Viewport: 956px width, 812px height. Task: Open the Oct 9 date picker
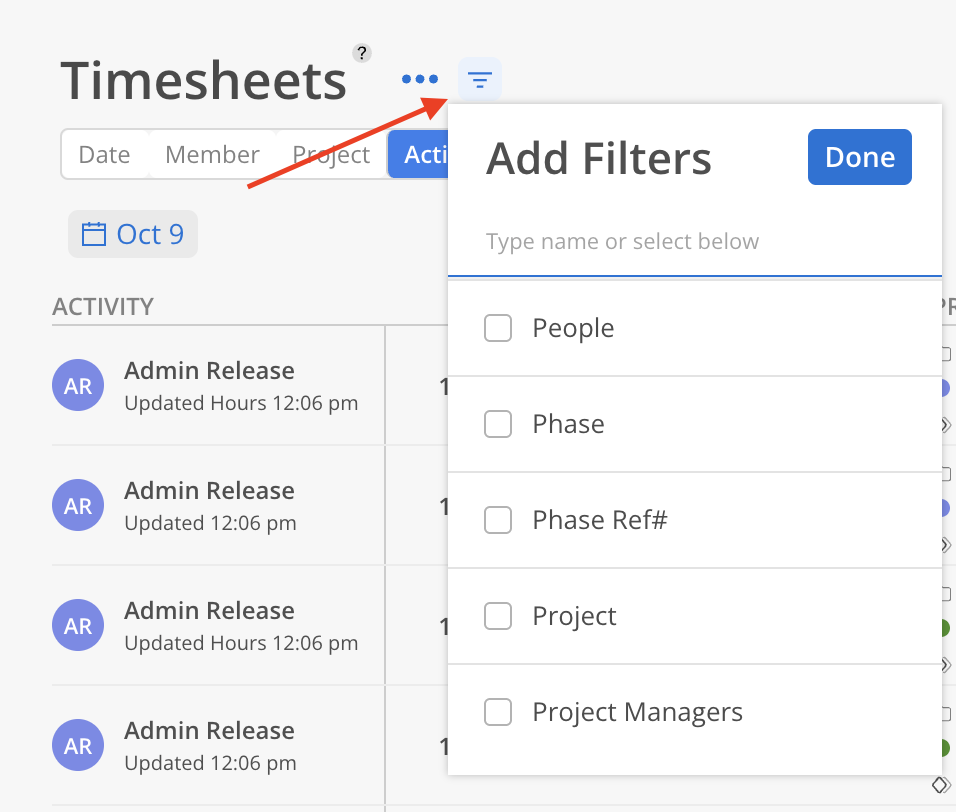coord(149,234)
